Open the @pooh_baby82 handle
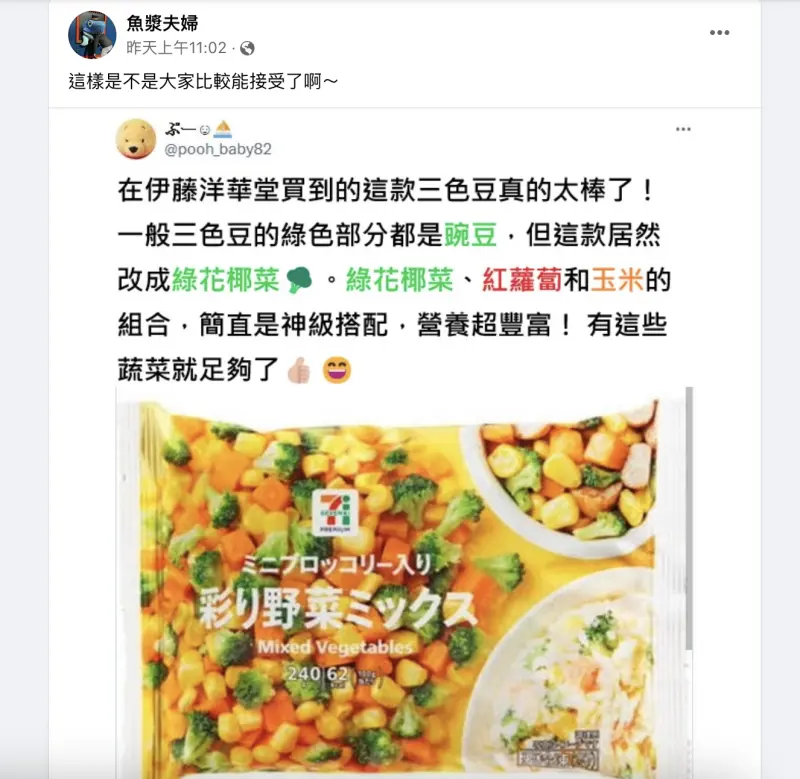Screen dimensions: 800x779 point(218,149)
